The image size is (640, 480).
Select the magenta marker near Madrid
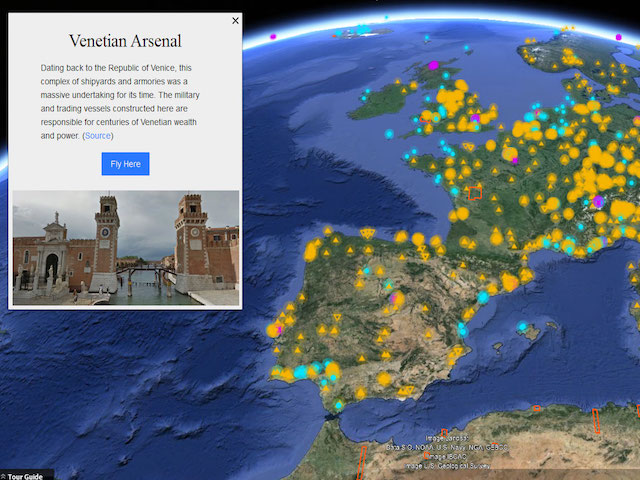(x=394, y=298)
